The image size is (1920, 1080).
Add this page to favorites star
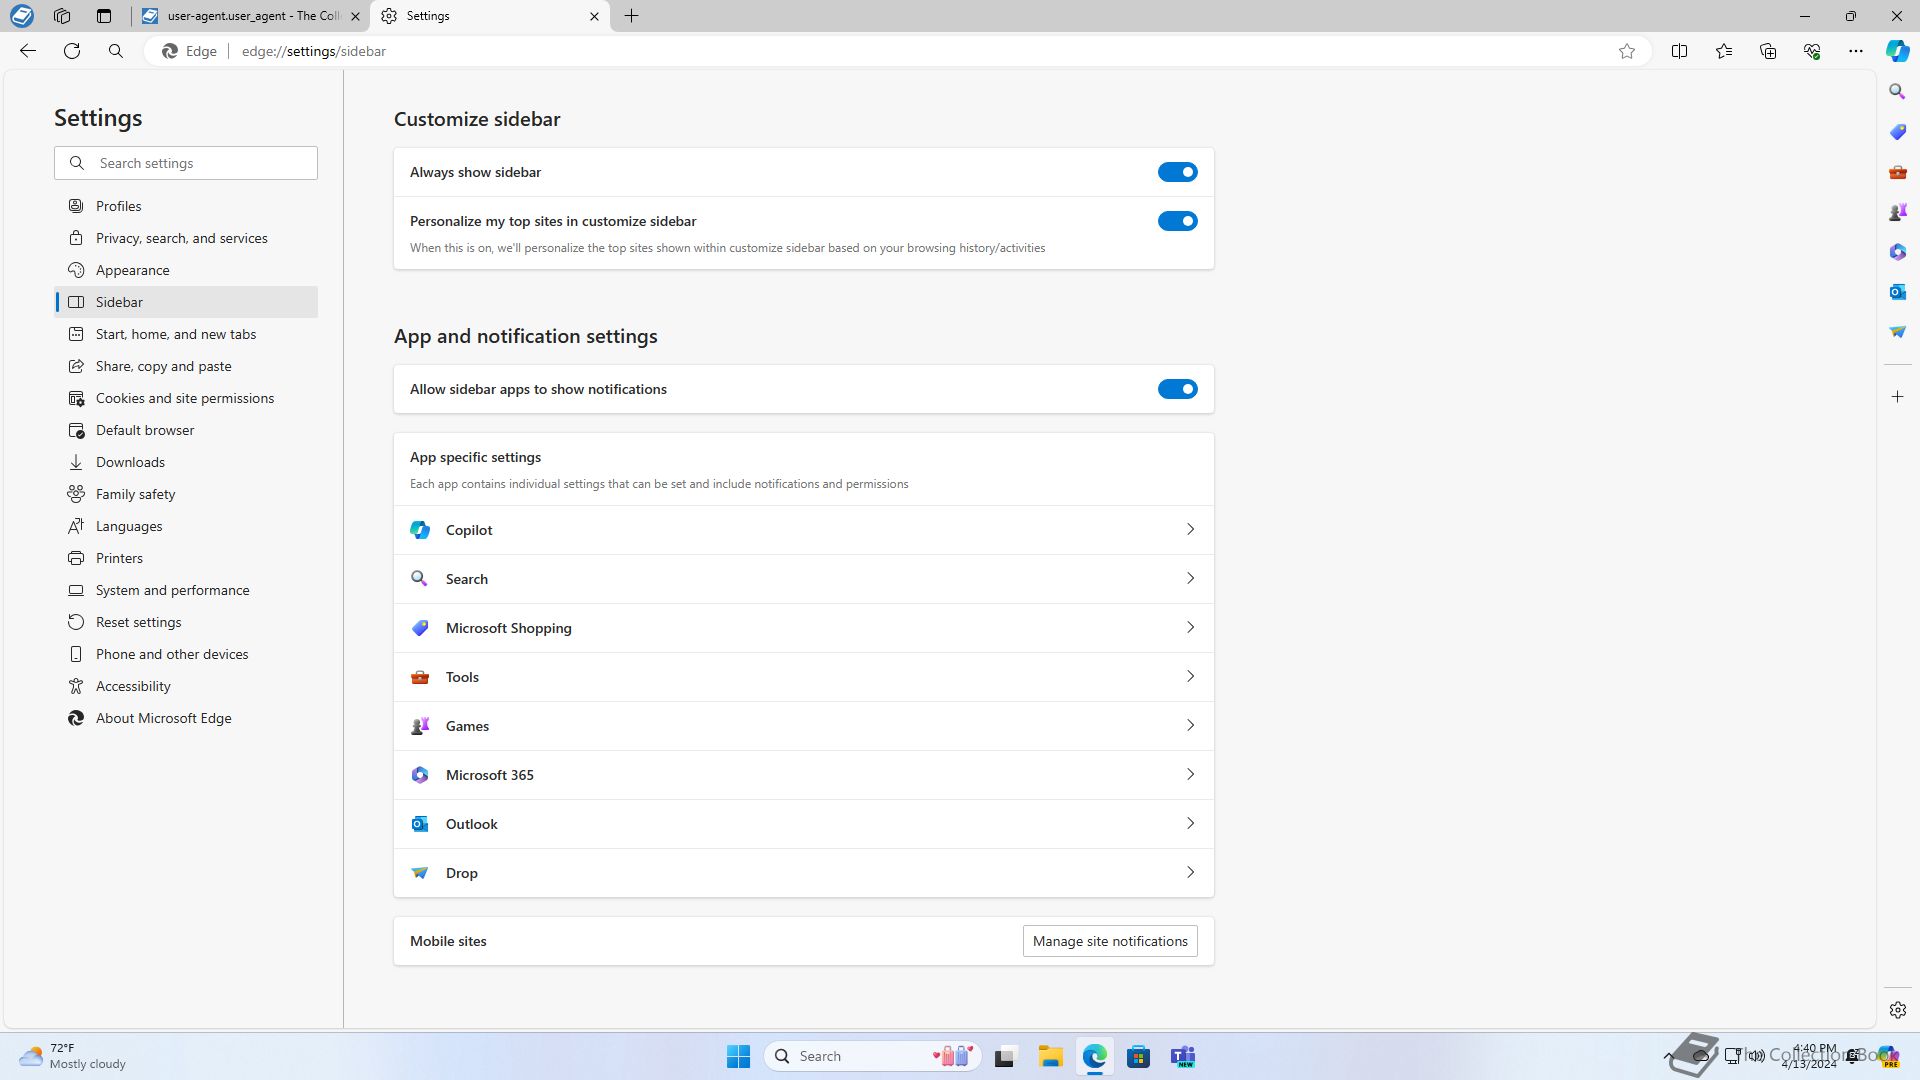point(1626,51)
